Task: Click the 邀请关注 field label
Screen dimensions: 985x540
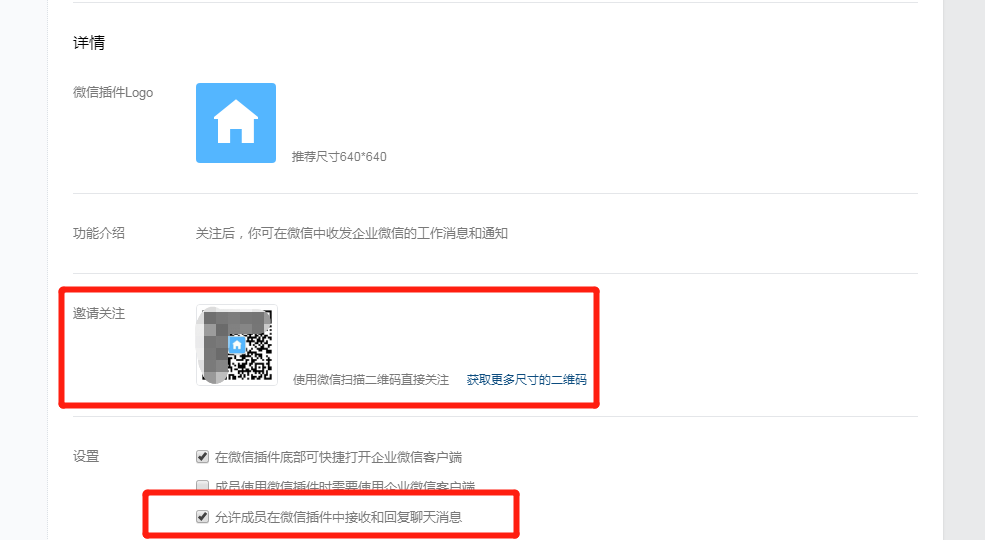Action: click(x=99, y=313)
